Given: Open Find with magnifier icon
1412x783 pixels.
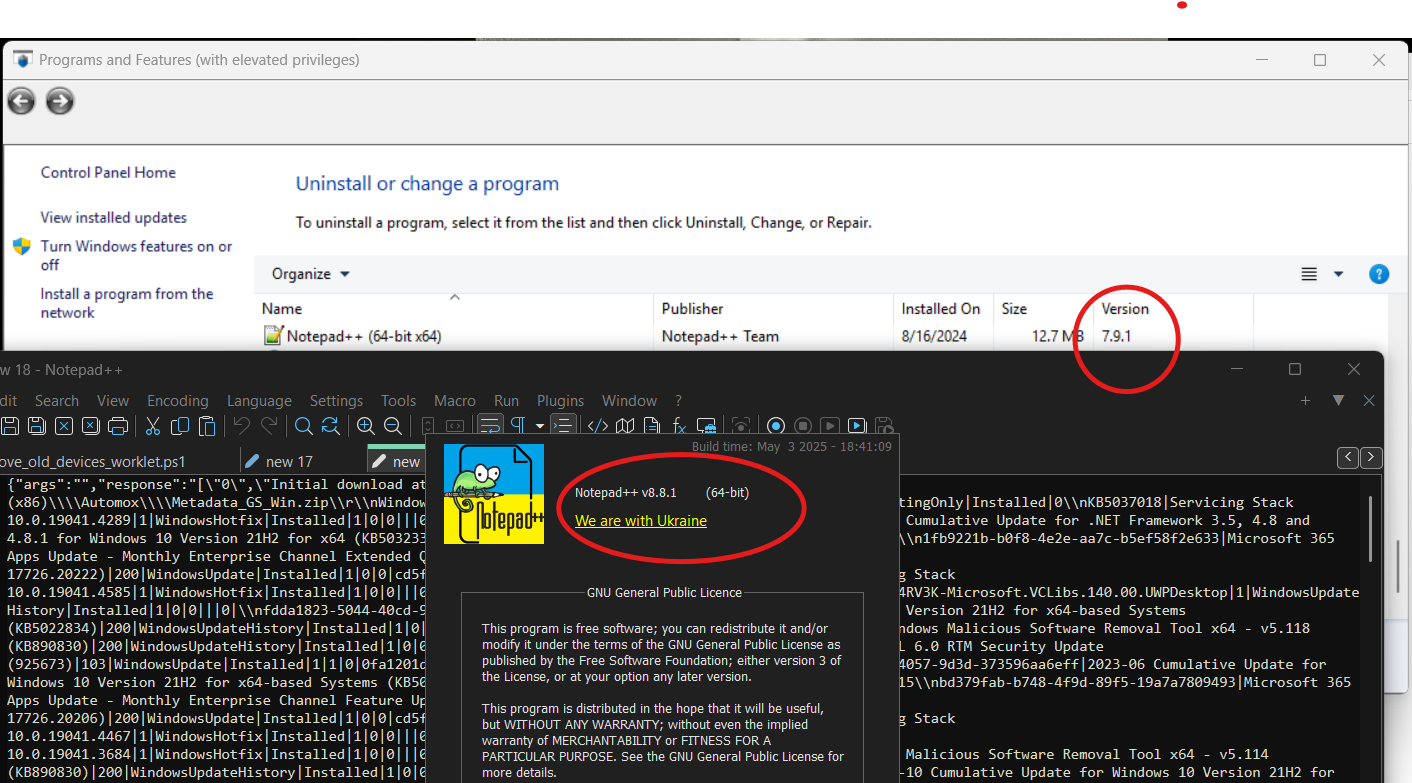Looking at the screenshot, I should pyautogui.click(x=304, y=425).
